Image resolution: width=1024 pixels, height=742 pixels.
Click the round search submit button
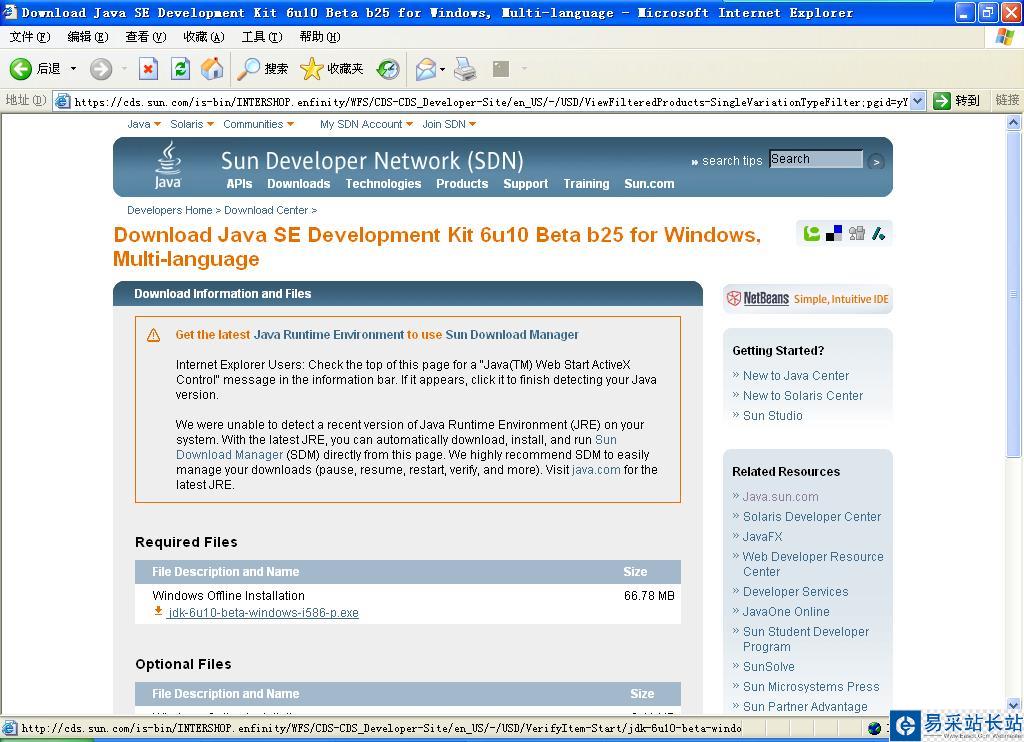(x=876, y=161)
